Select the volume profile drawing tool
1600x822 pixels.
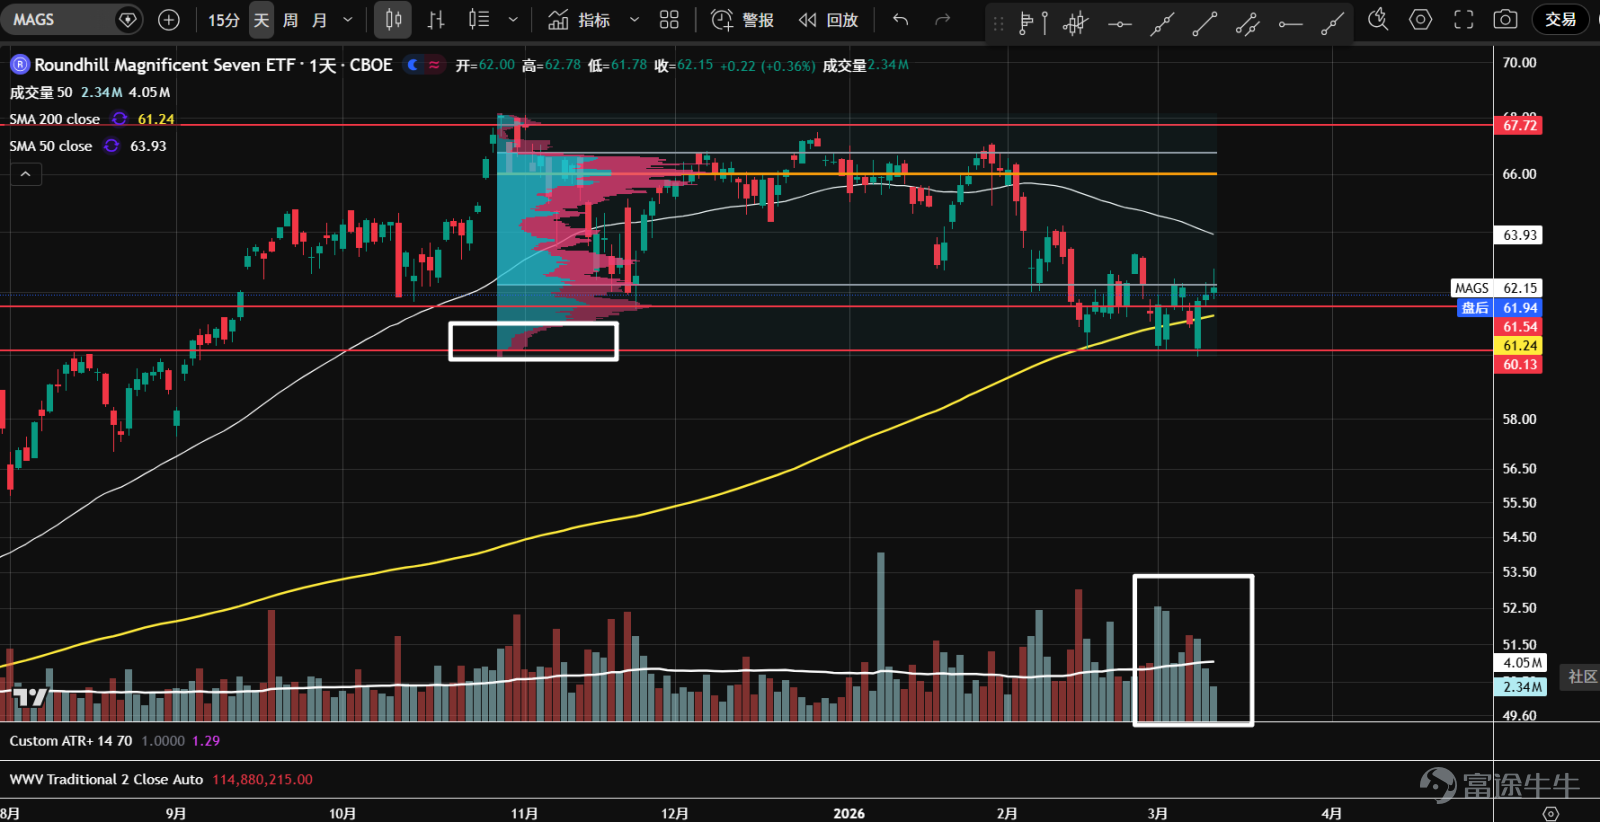coord(1033,23)
